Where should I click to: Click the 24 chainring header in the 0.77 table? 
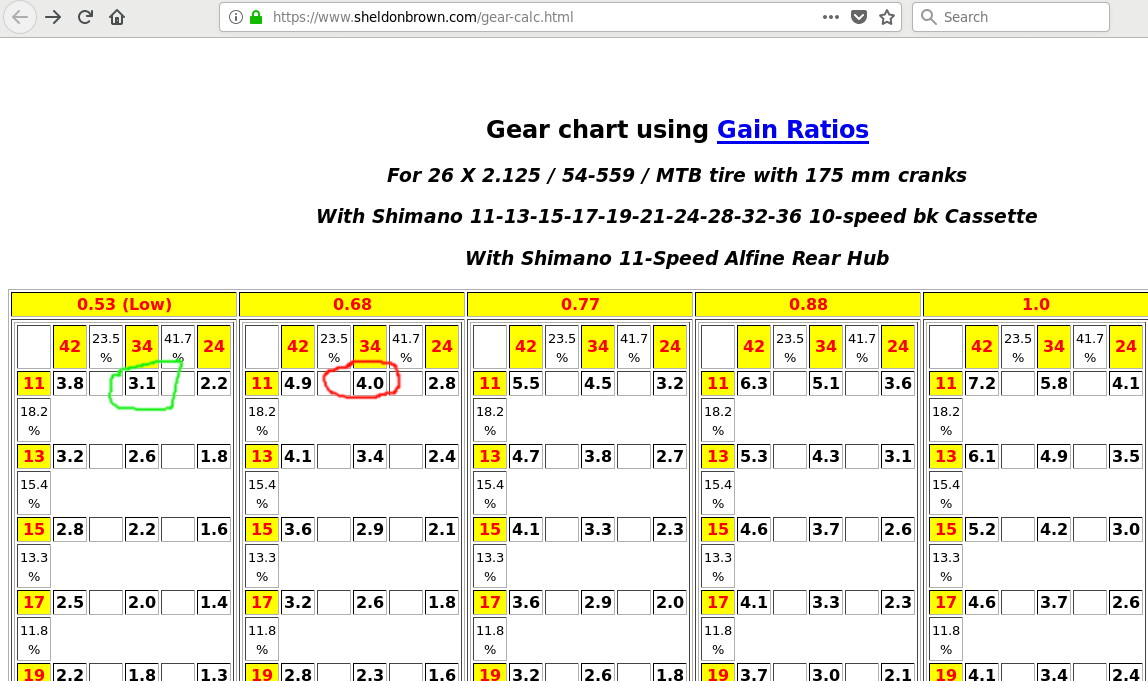pos(670,346)
